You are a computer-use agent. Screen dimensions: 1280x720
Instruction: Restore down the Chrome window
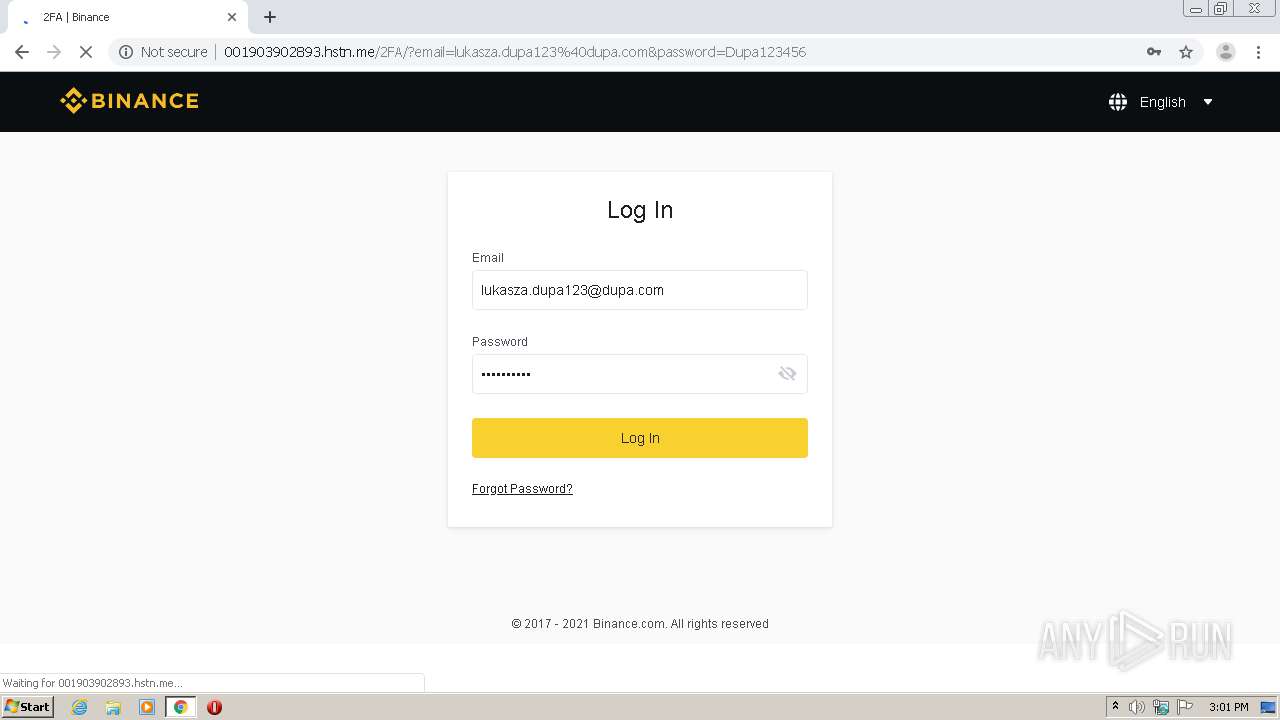pos(1221,9)
